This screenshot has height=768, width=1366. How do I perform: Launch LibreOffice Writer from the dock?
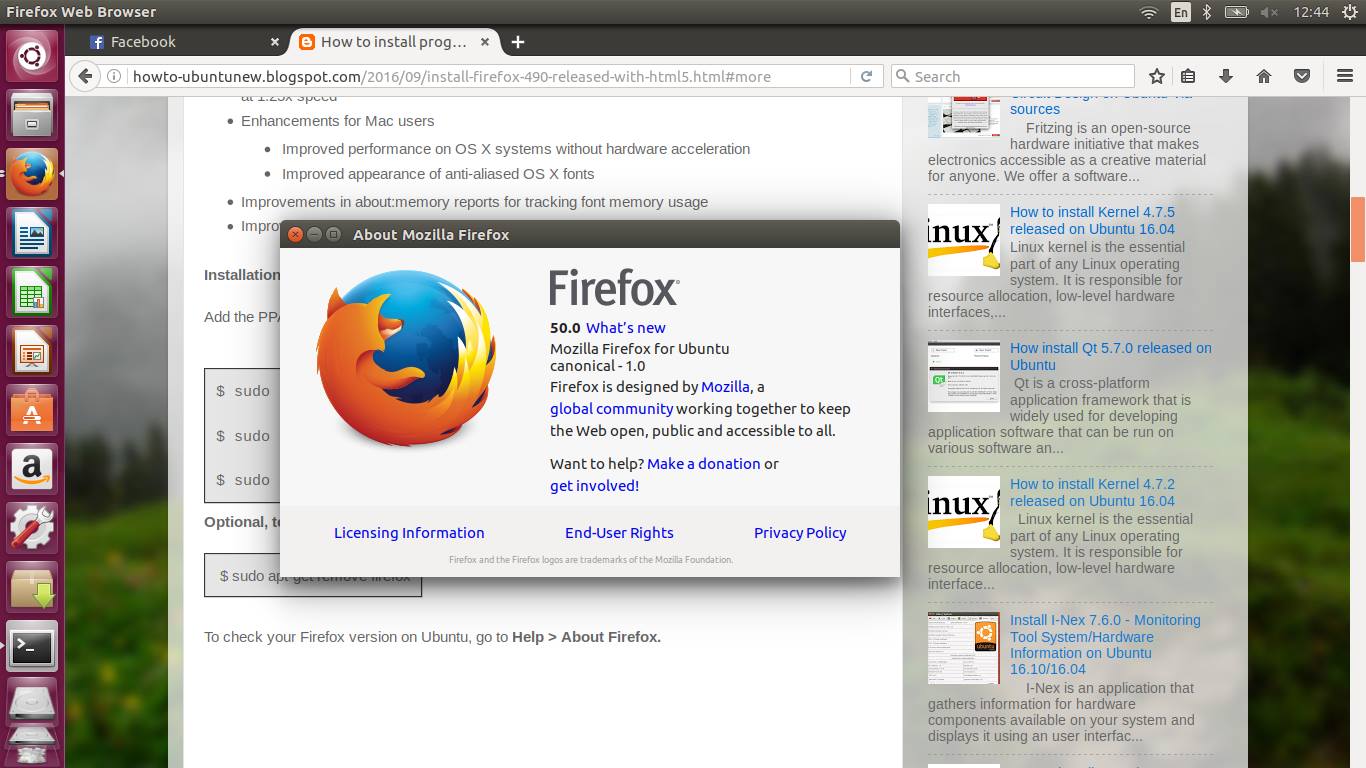tap(32, 233)
